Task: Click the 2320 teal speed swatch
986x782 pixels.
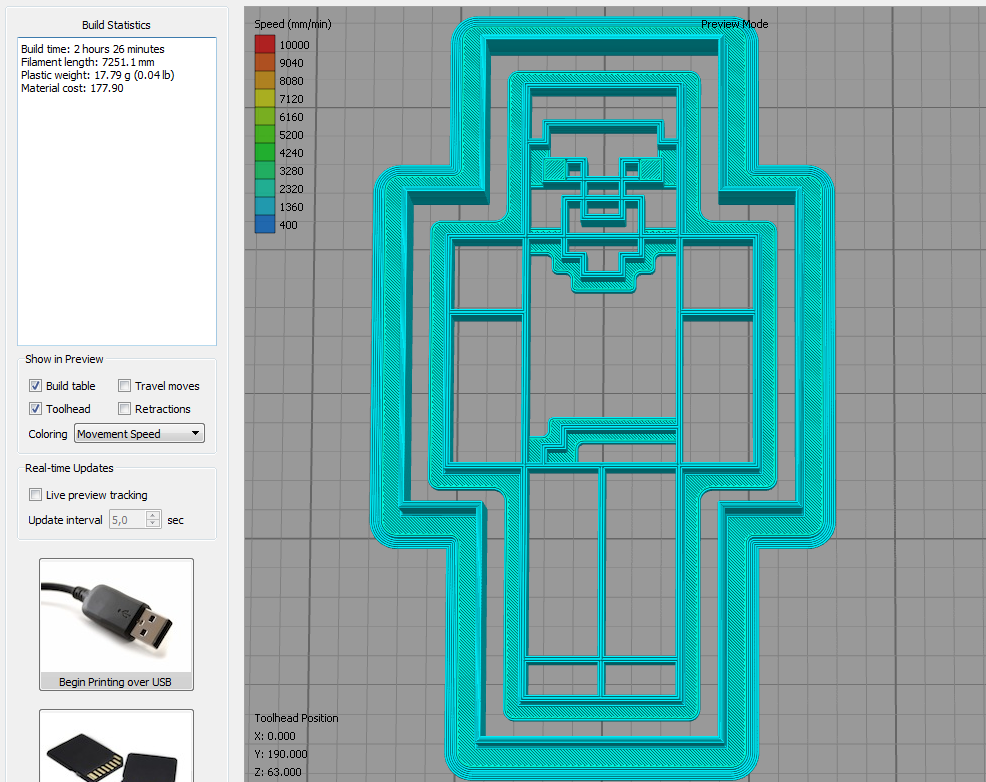Action: (265, 189)
